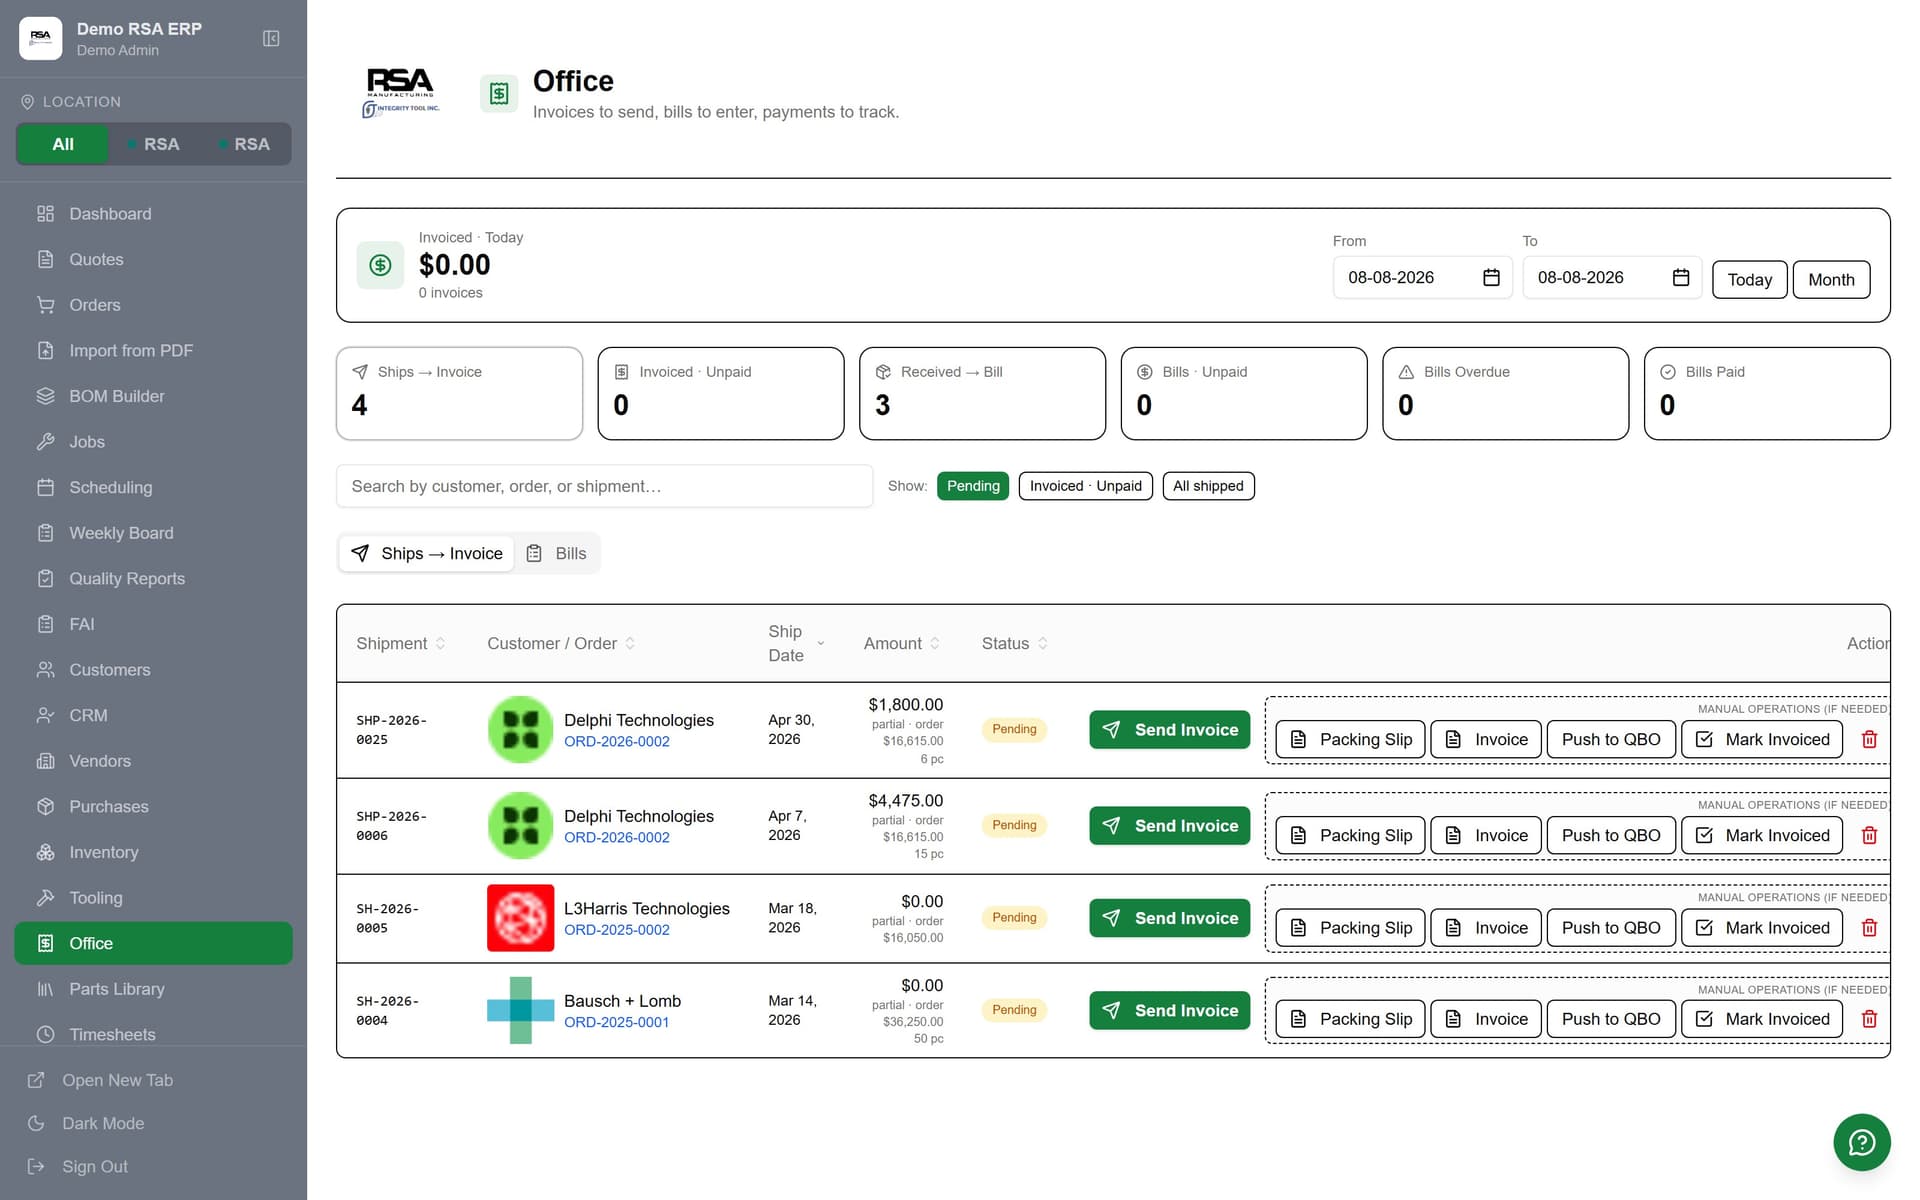Click the Orders cart icon
The height and width of the screenshot is (1200, 1920).
[x=45, y=305]
